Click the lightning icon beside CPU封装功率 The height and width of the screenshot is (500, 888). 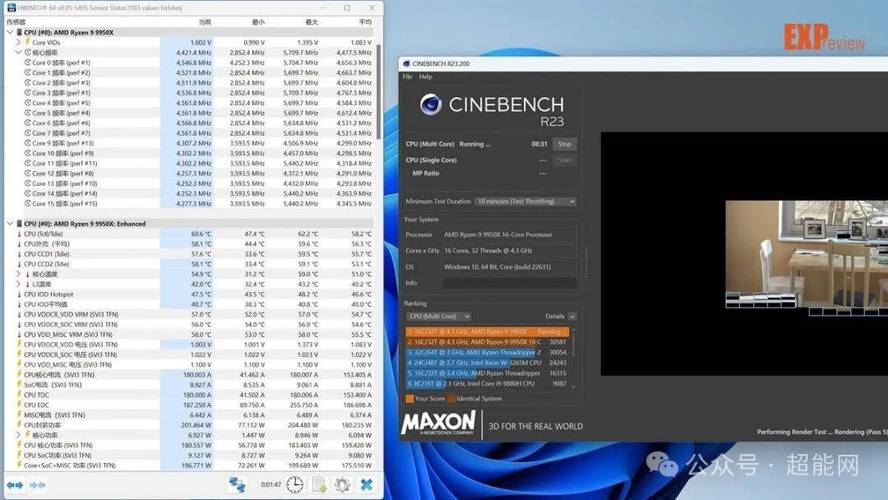(19, 425)
